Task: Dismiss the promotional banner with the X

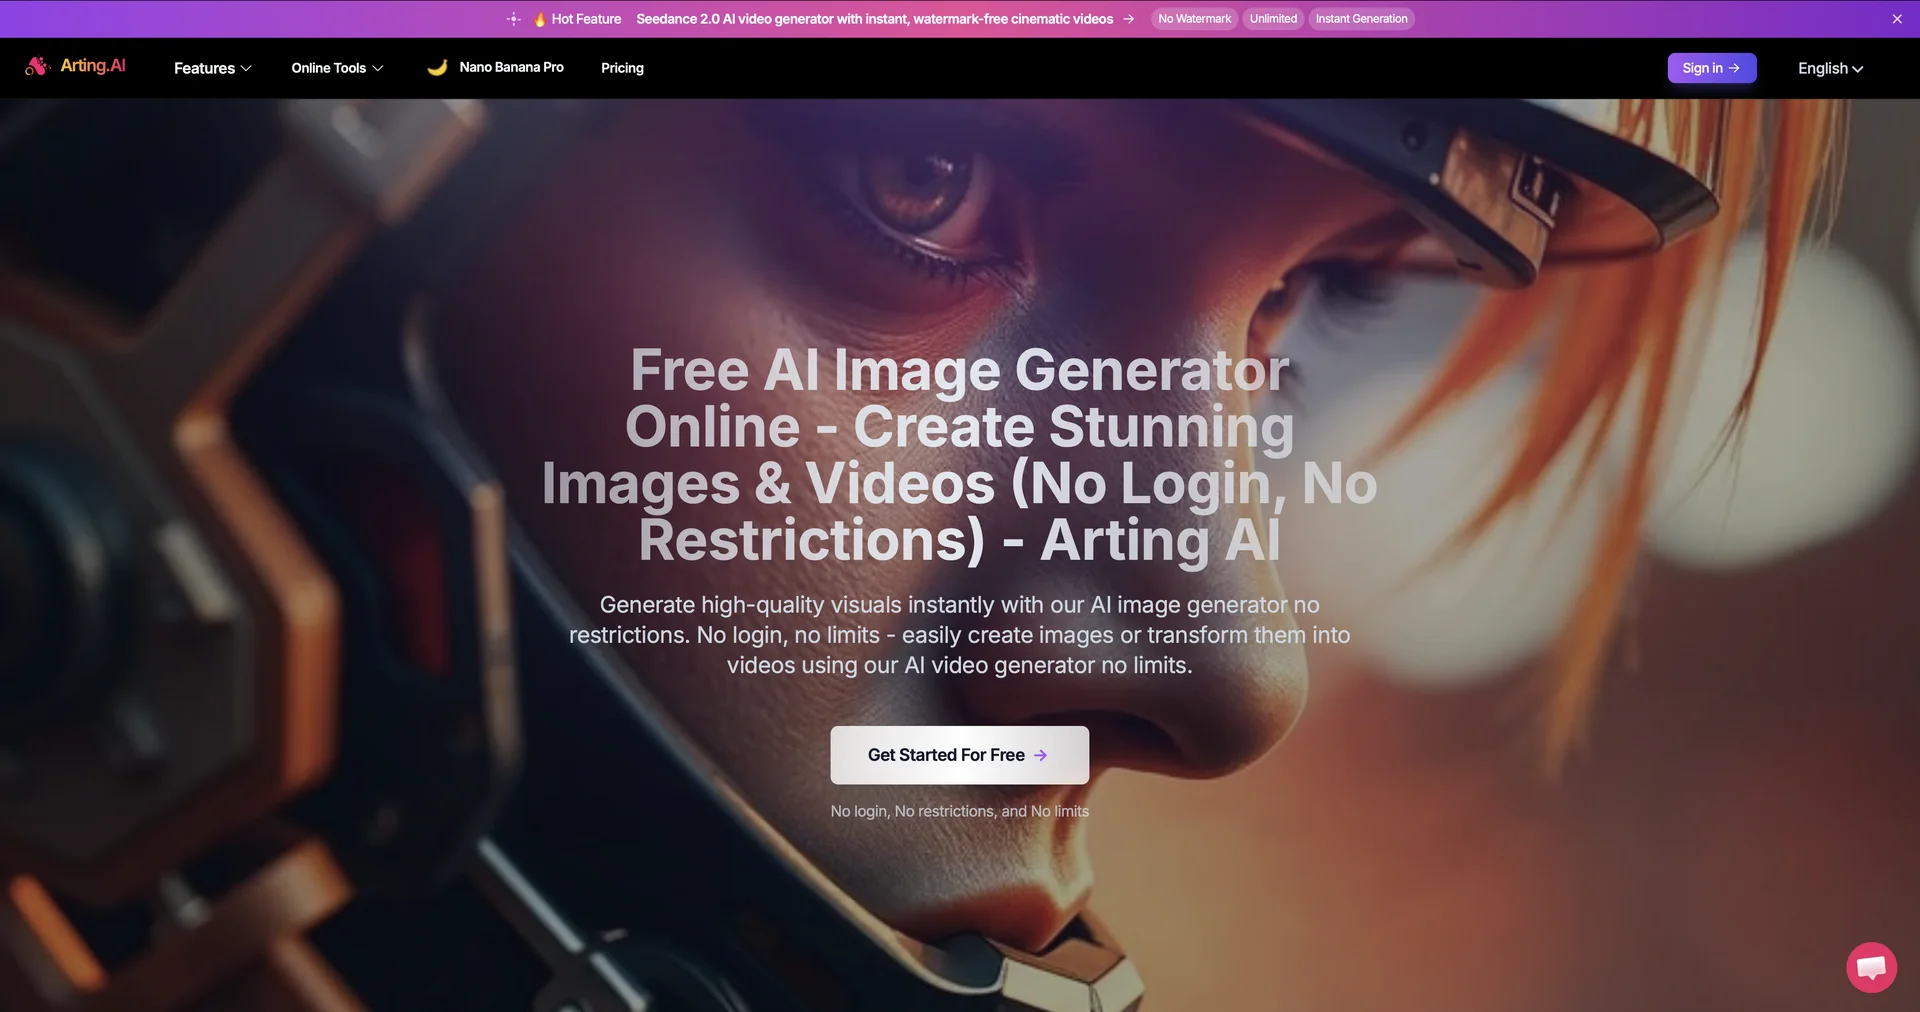Action: click(1897, 19)
